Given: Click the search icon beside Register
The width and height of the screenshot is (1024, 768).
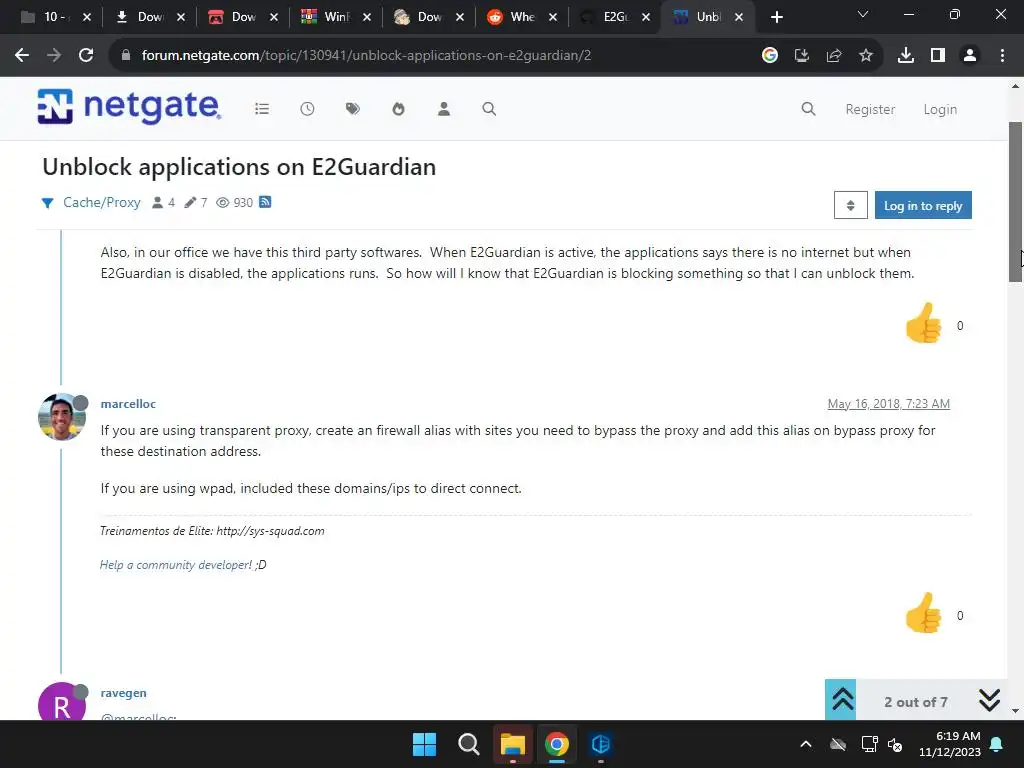Looking at the screenshot, I should [x=808, y=109].
